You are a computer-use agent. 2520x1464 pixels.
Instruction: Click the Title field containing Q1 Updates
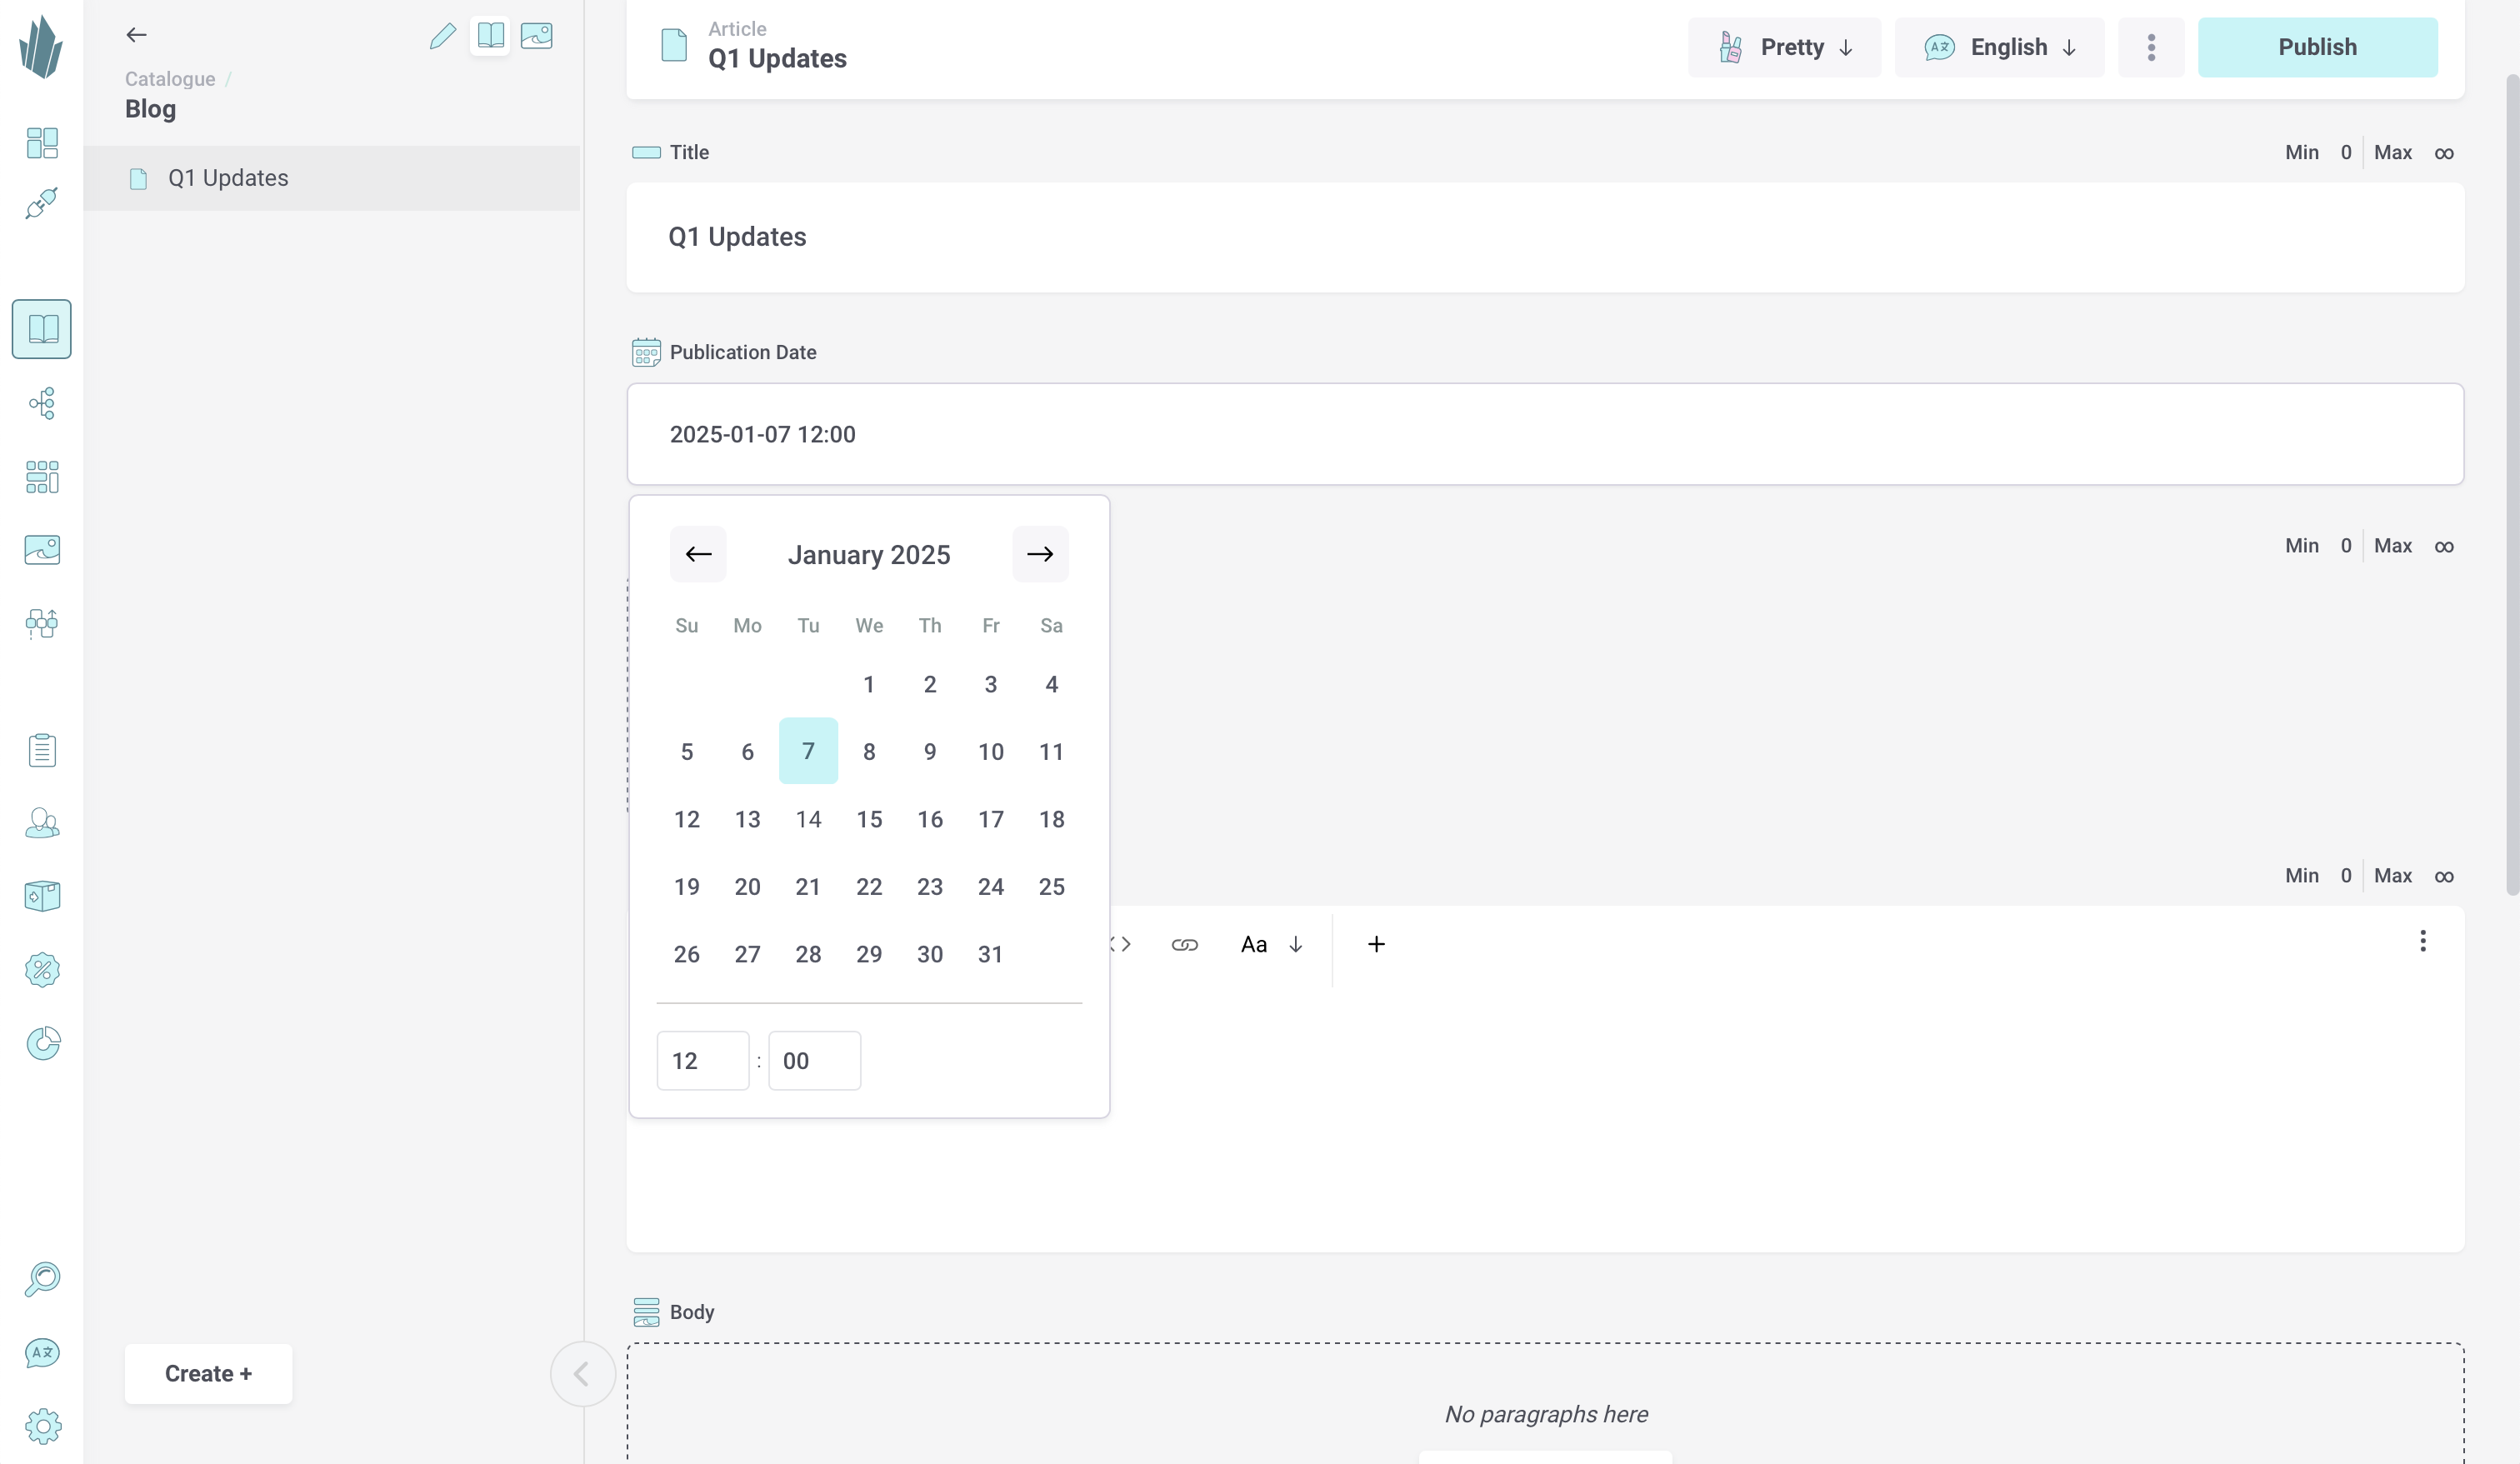point(1545,237)
